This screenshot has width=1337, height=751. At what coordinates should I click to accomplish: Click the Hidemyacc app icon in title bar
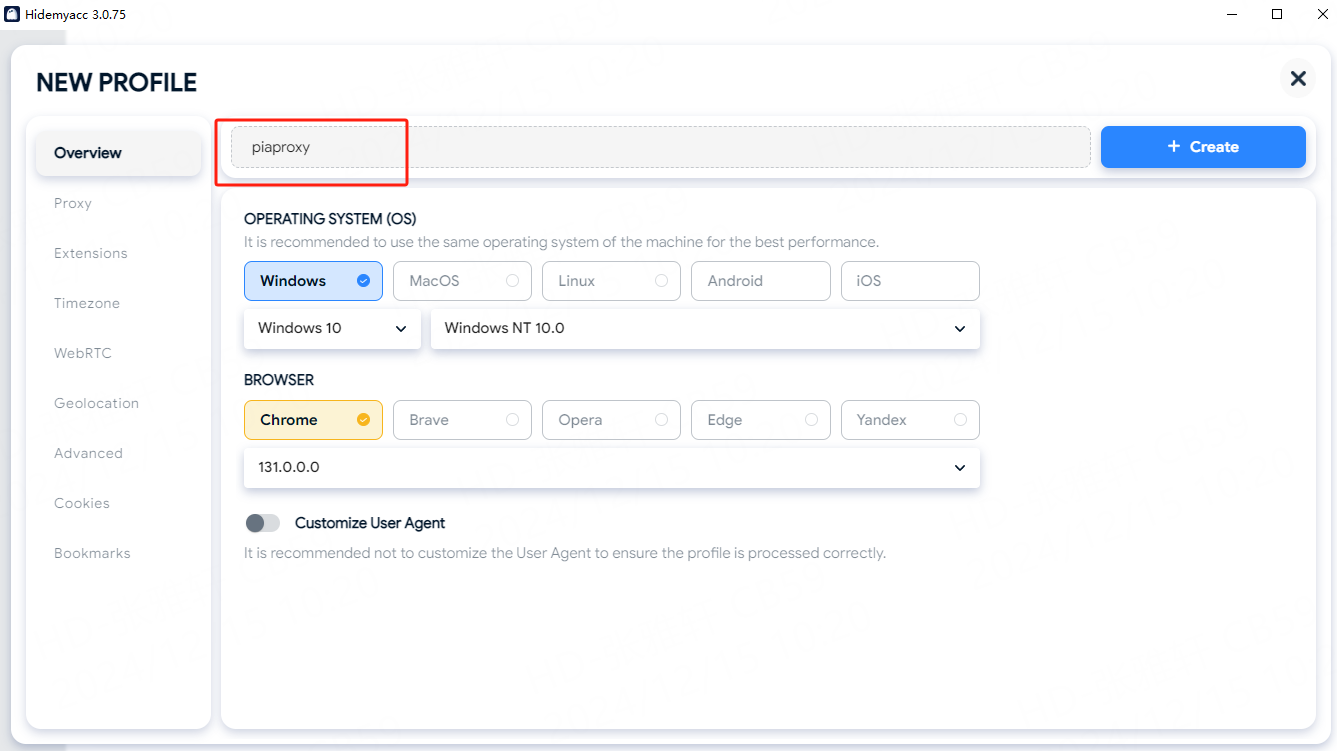pos(12,15)
